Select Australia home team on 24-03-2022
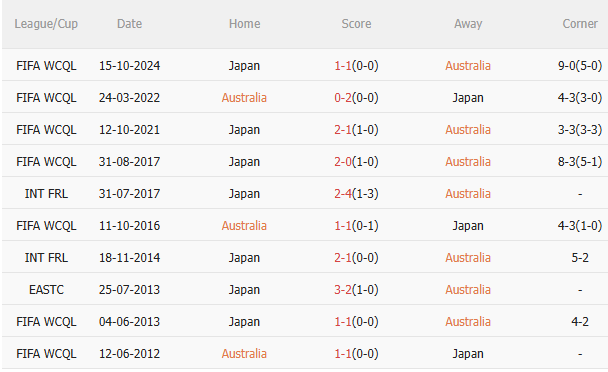Image resolution: width=608 pixels, height=372 pixels. click(x=244, y=98)
